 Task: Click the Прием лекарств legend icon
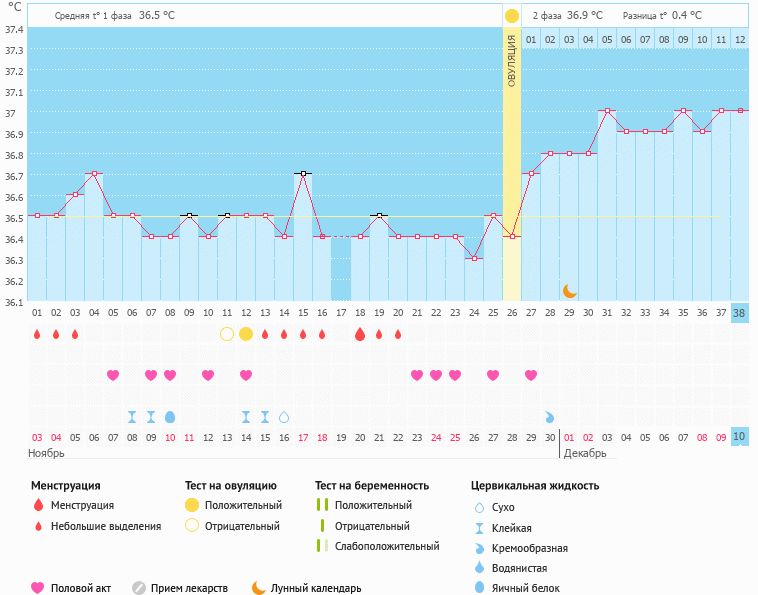(139, 588)
